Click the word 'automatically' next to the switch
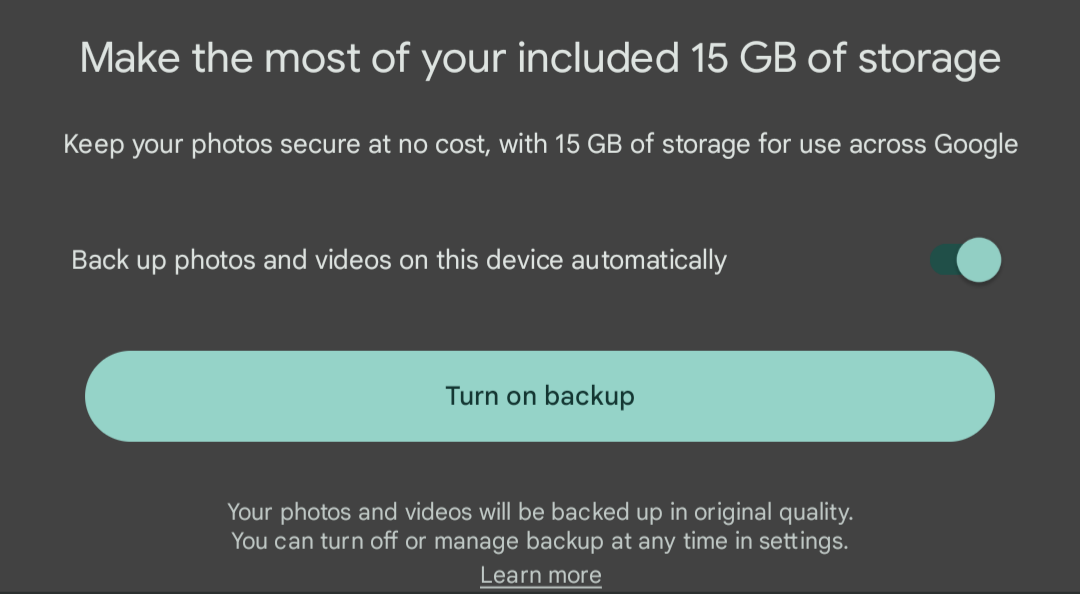The height and width of the screenshot is (594, 1080). pyautogui.click(x=649, y=260)
